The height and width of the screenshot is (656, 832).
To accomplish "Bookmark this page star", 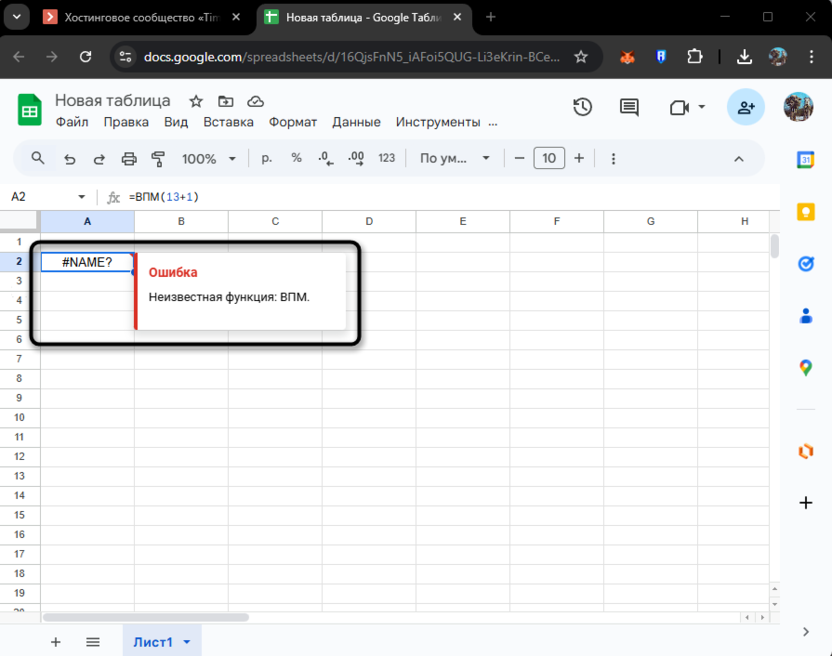I will 581,56.
